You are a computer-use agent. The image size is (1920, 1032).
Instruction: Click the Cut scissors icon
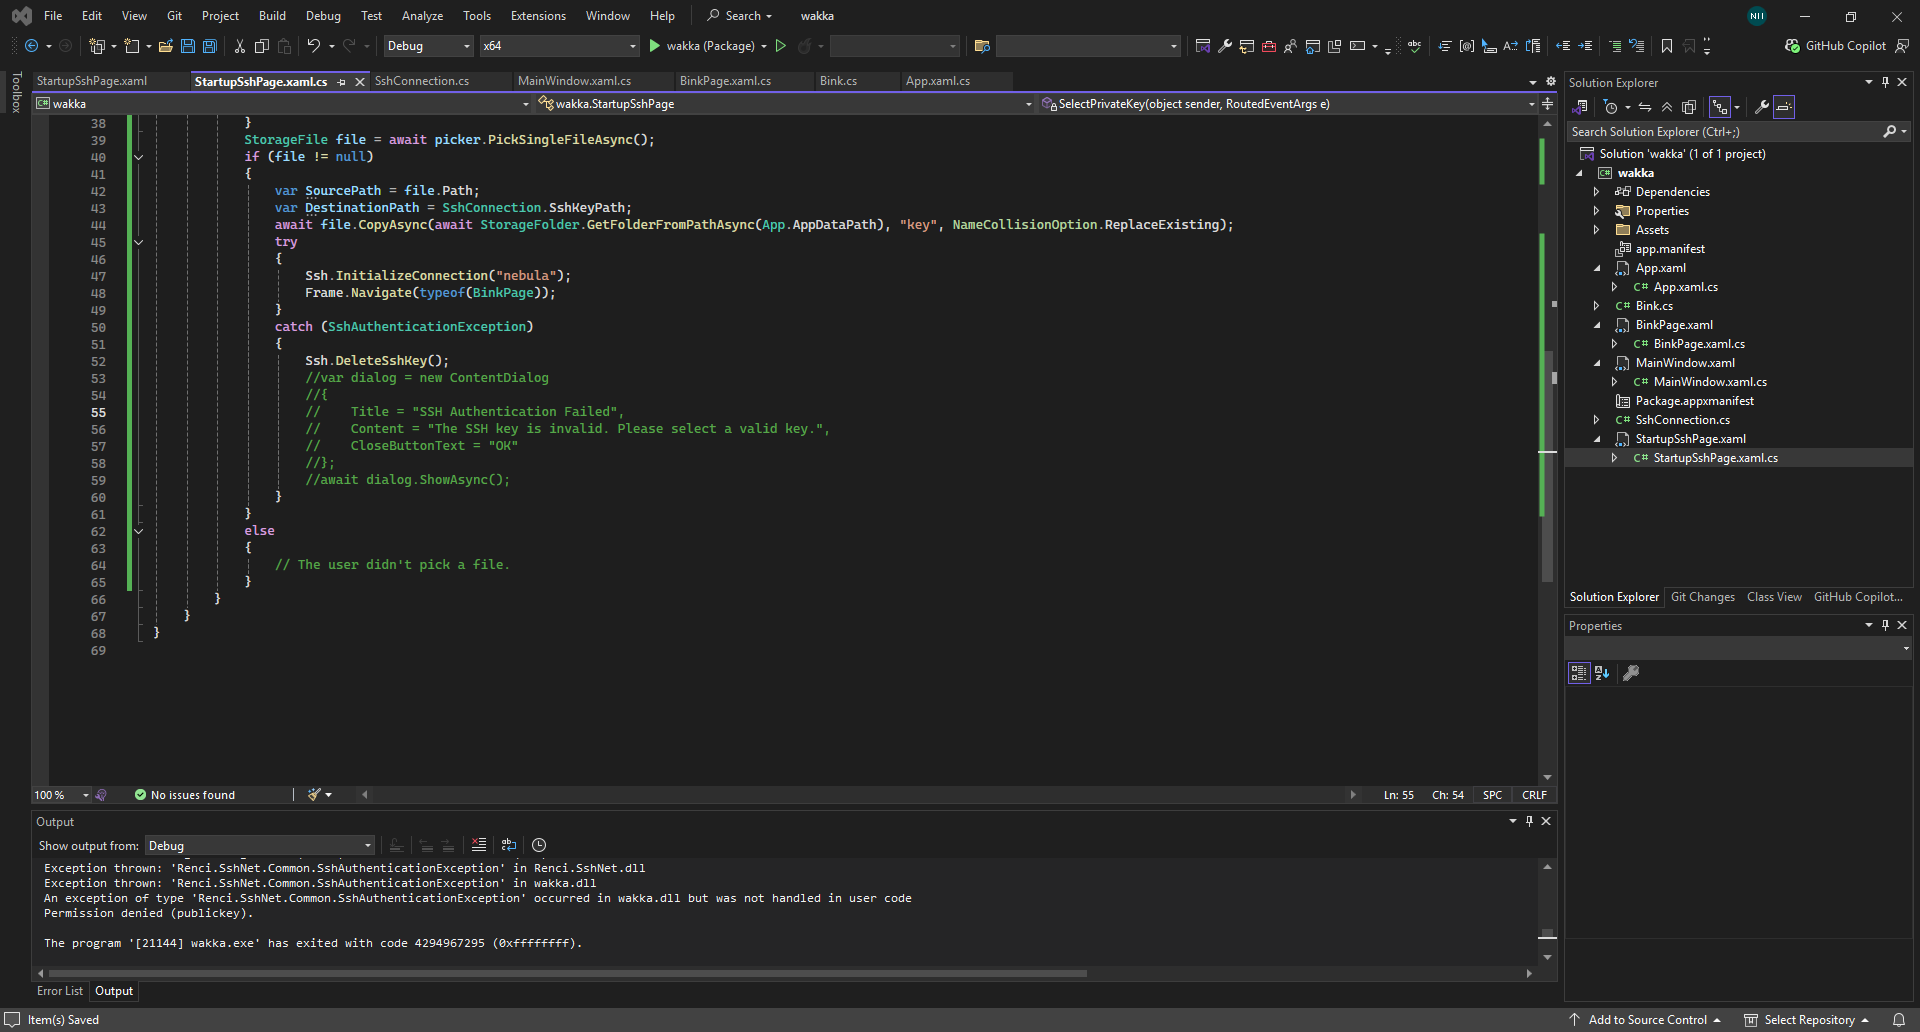coord(240,46)
